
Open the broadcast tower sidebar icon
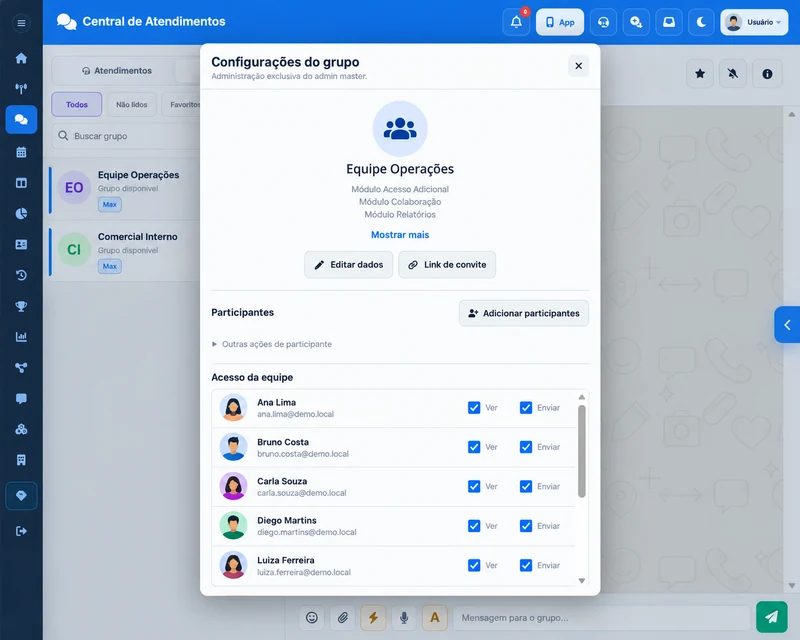tap(21, 89)
